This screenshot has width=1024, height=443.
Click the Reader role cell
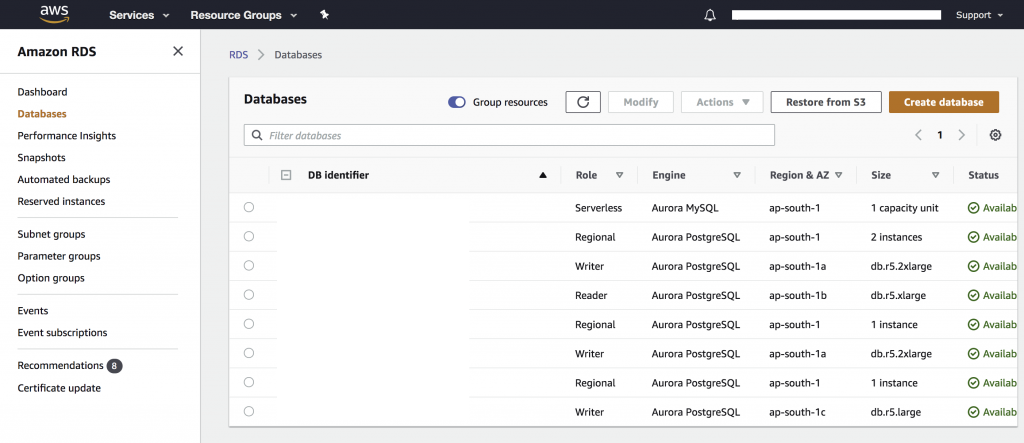591,295
